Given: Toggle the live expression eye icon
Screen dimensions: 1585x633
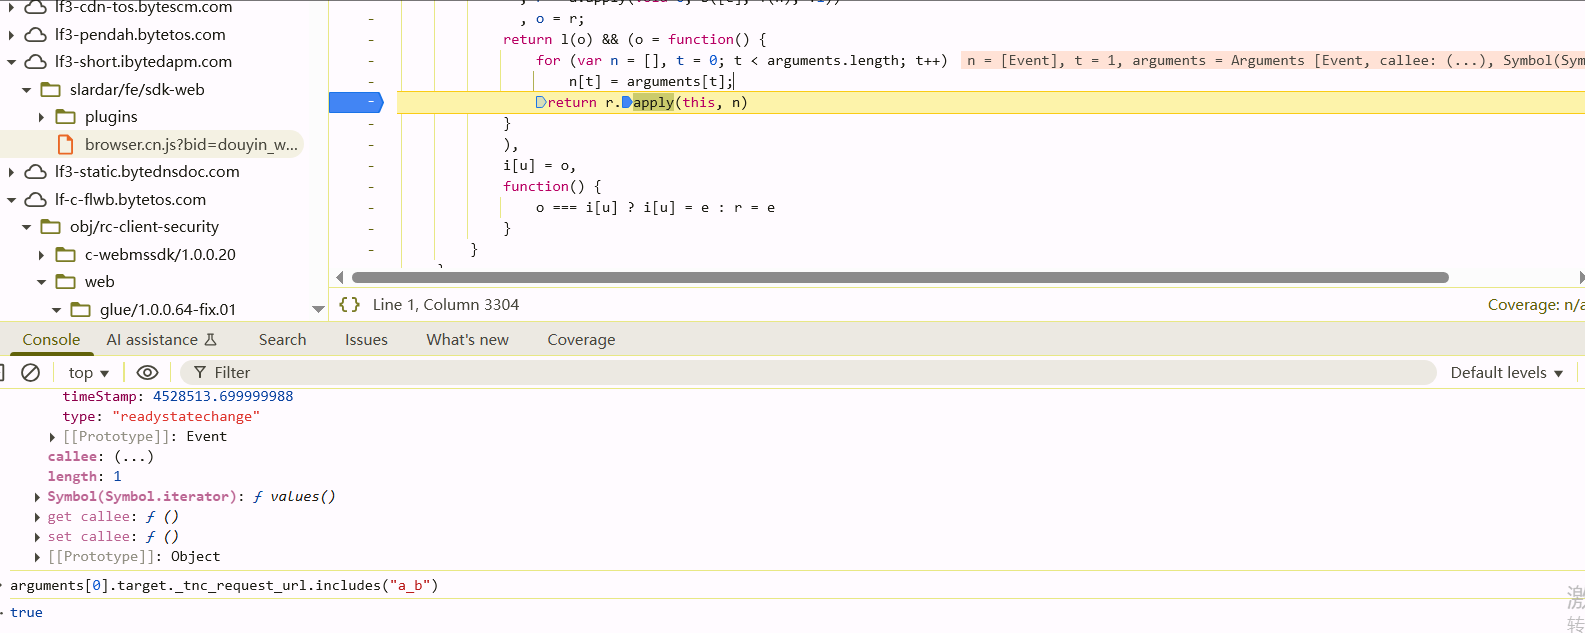Looking at the screenshot, I should [x=147, y=372].
